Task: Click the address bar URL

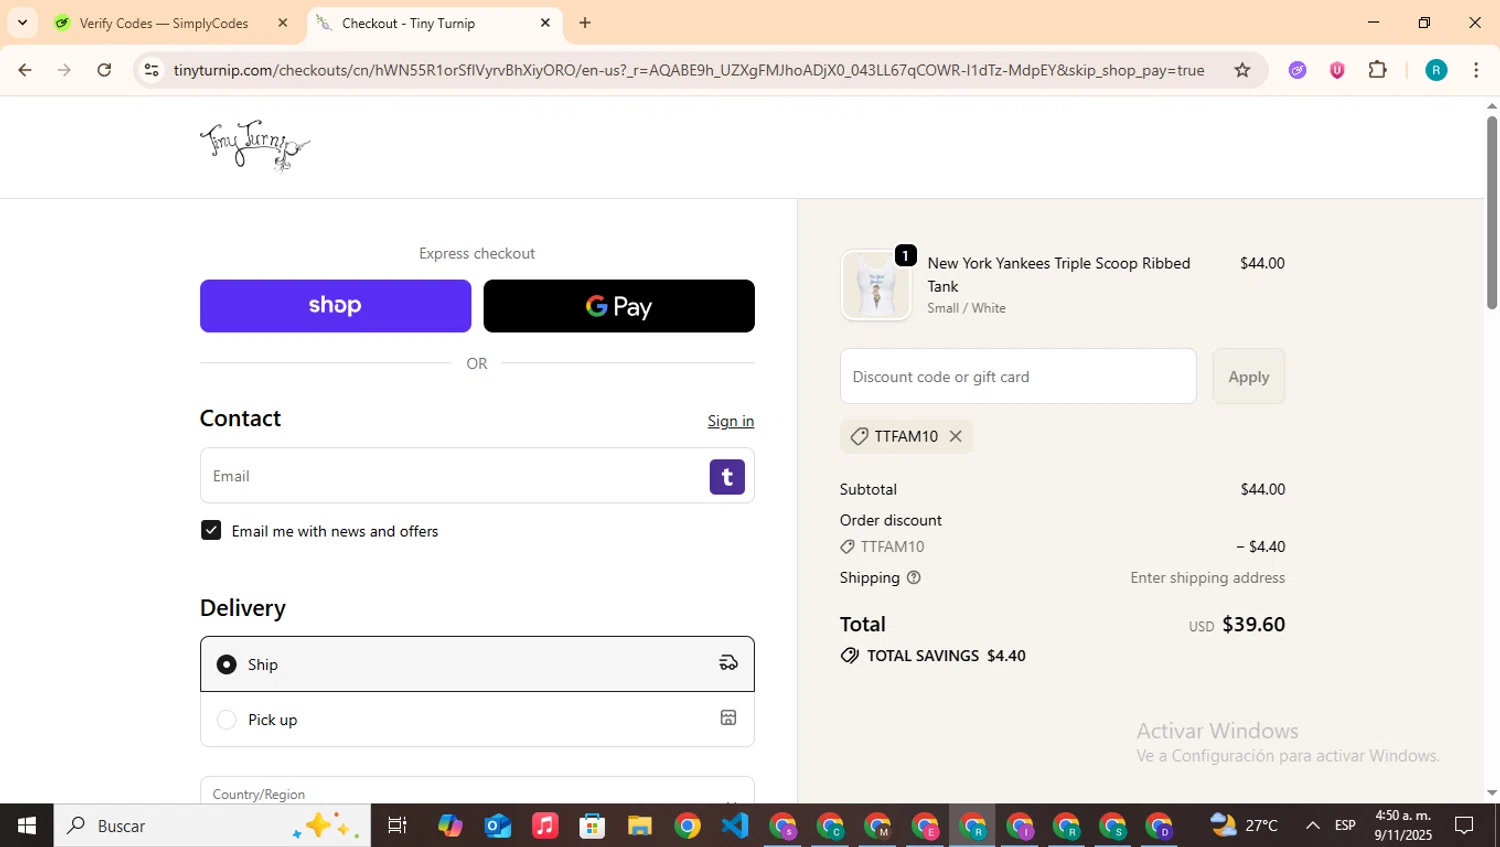Action: pyautogui.click(x=688, y=70)
